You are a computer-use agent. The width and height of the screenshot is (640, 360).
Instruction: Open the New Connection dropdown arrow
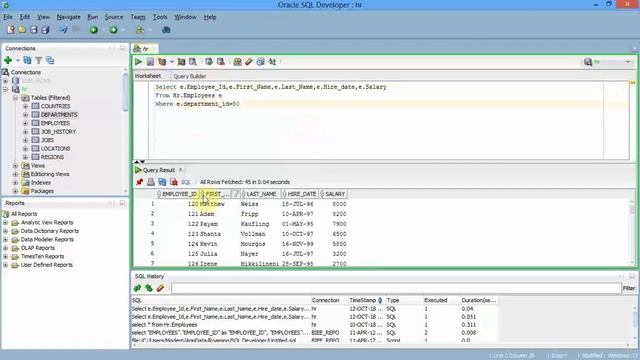(18, 60)
